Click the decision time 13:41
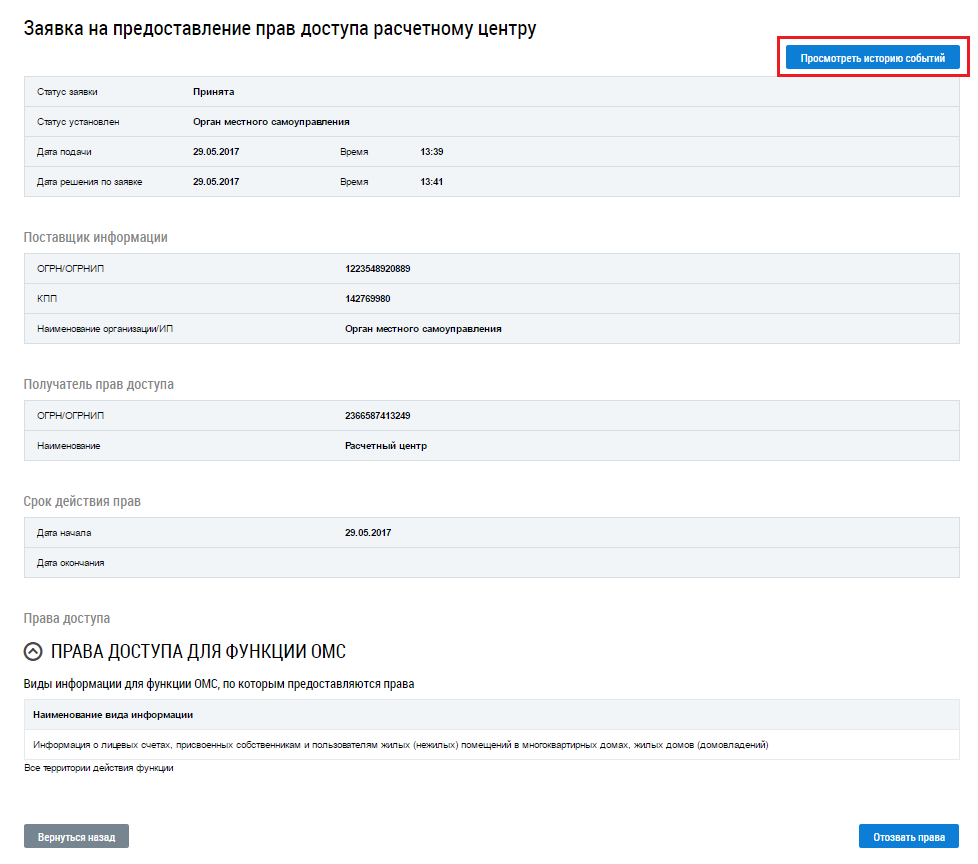The image size is (978, 864). click(x=431, y=182)
